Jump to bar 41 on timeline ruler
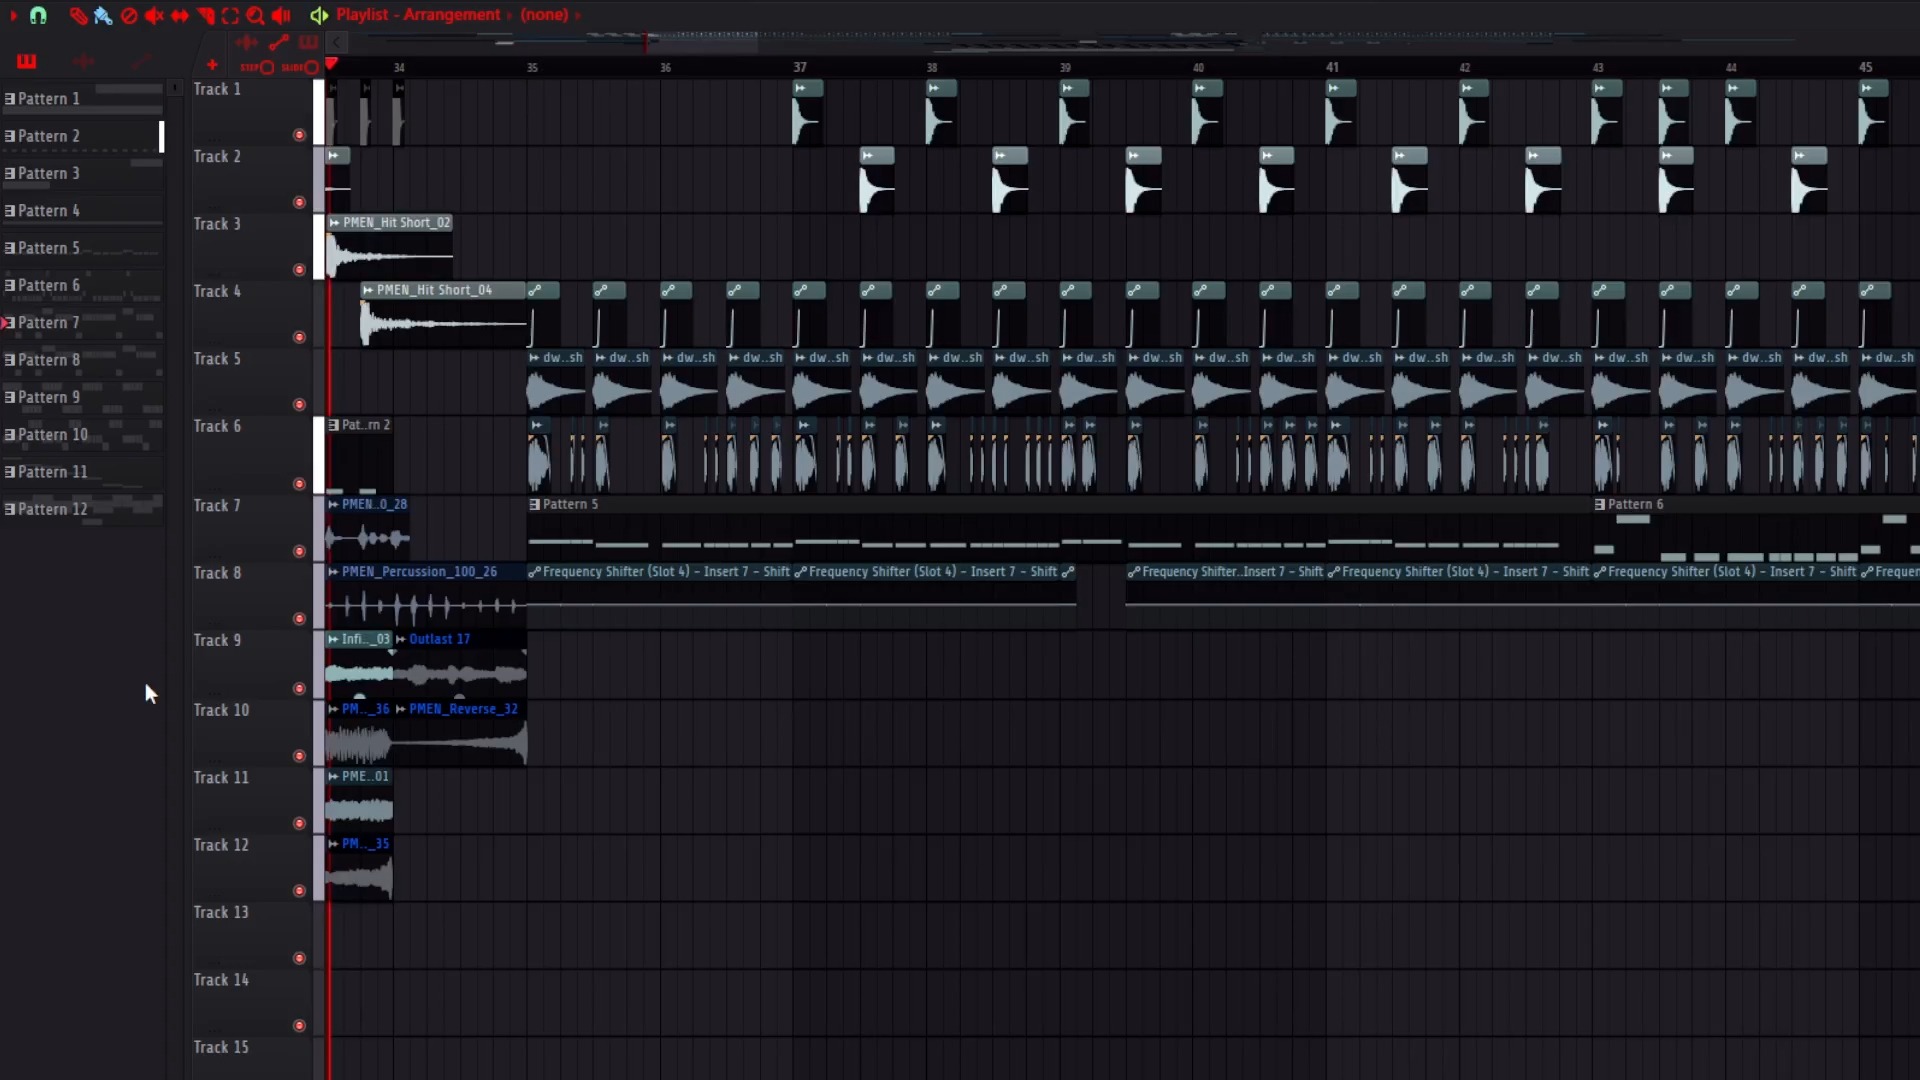1920x1080 pixels. click(x=1332, y=67)
